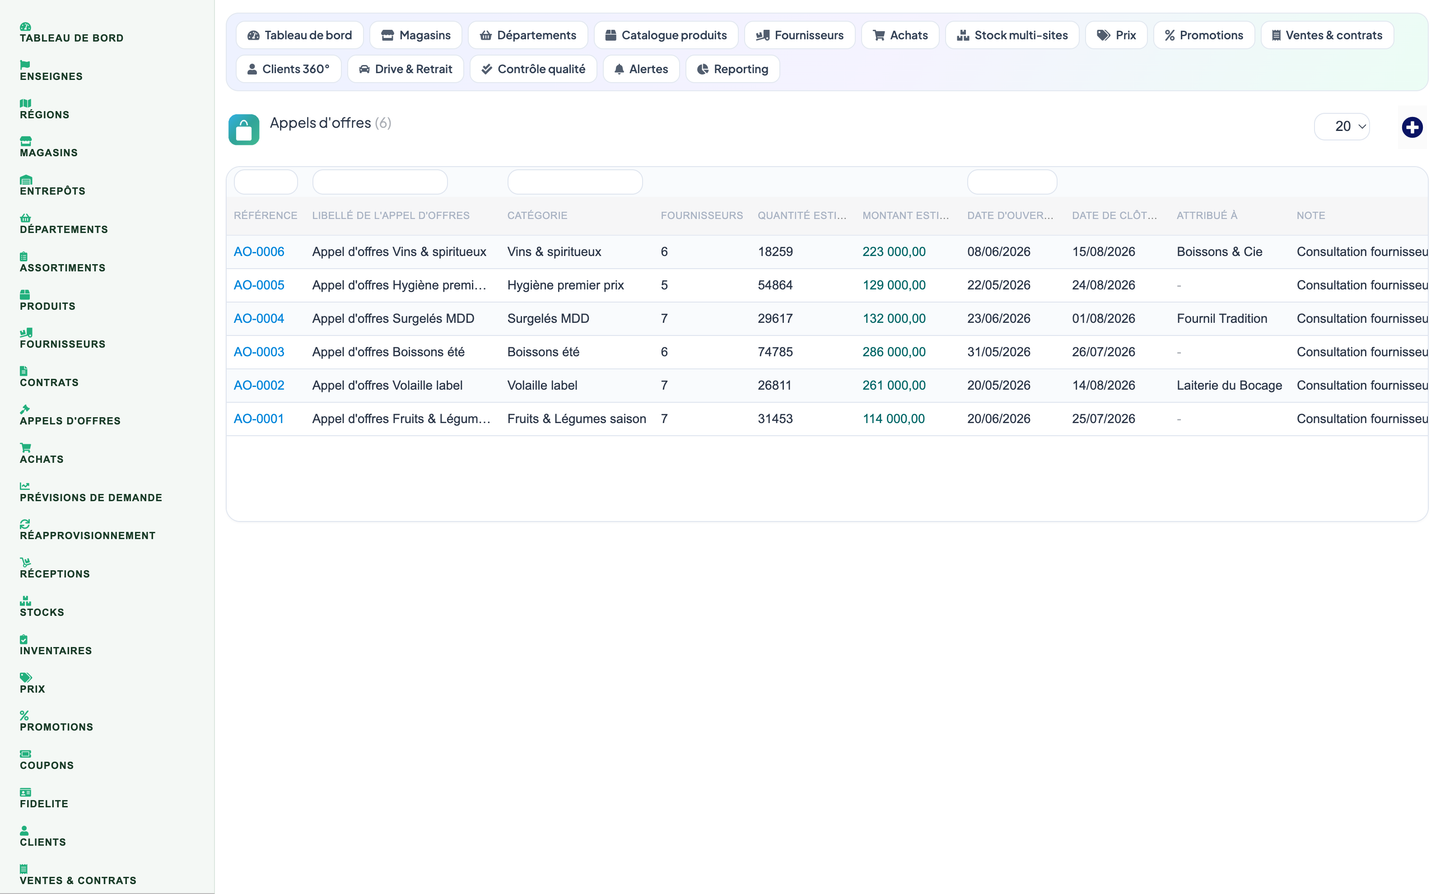Sort by the Montant estimé column header
Screen dimensions: 1445x894
(x=906, y=216)
